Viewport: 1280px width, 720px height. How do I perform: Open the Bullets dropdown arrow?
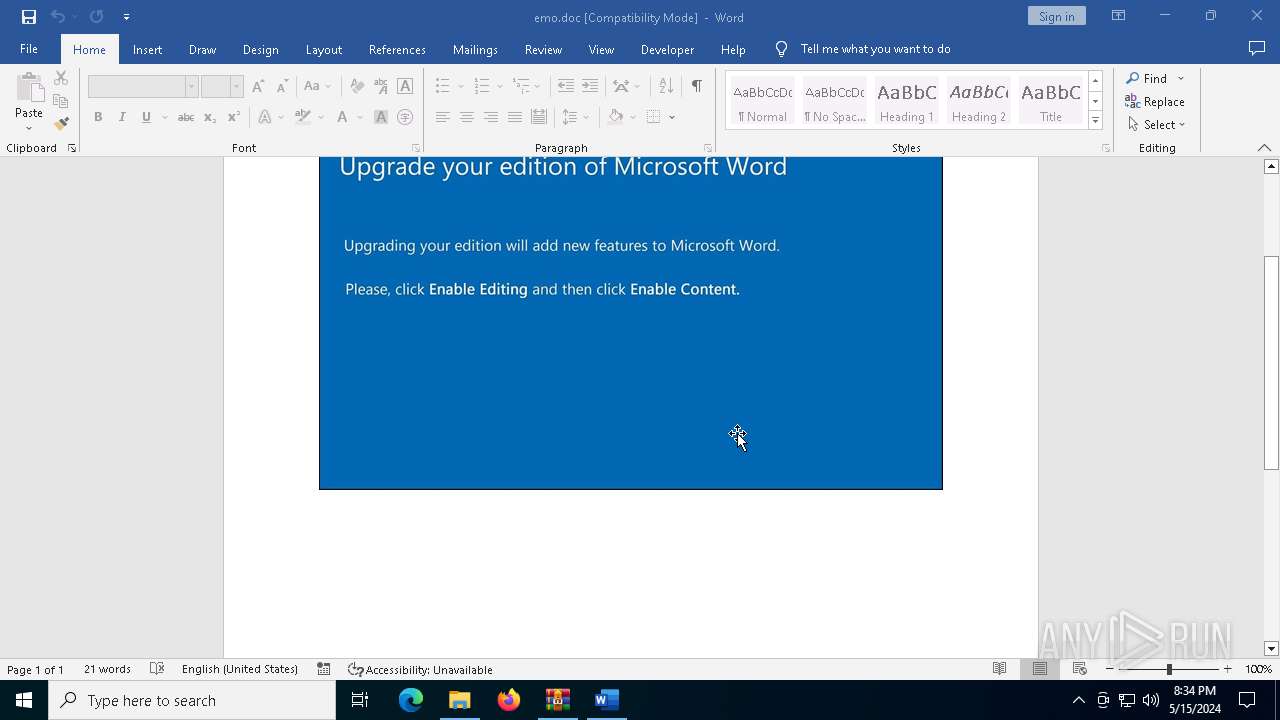461,87
